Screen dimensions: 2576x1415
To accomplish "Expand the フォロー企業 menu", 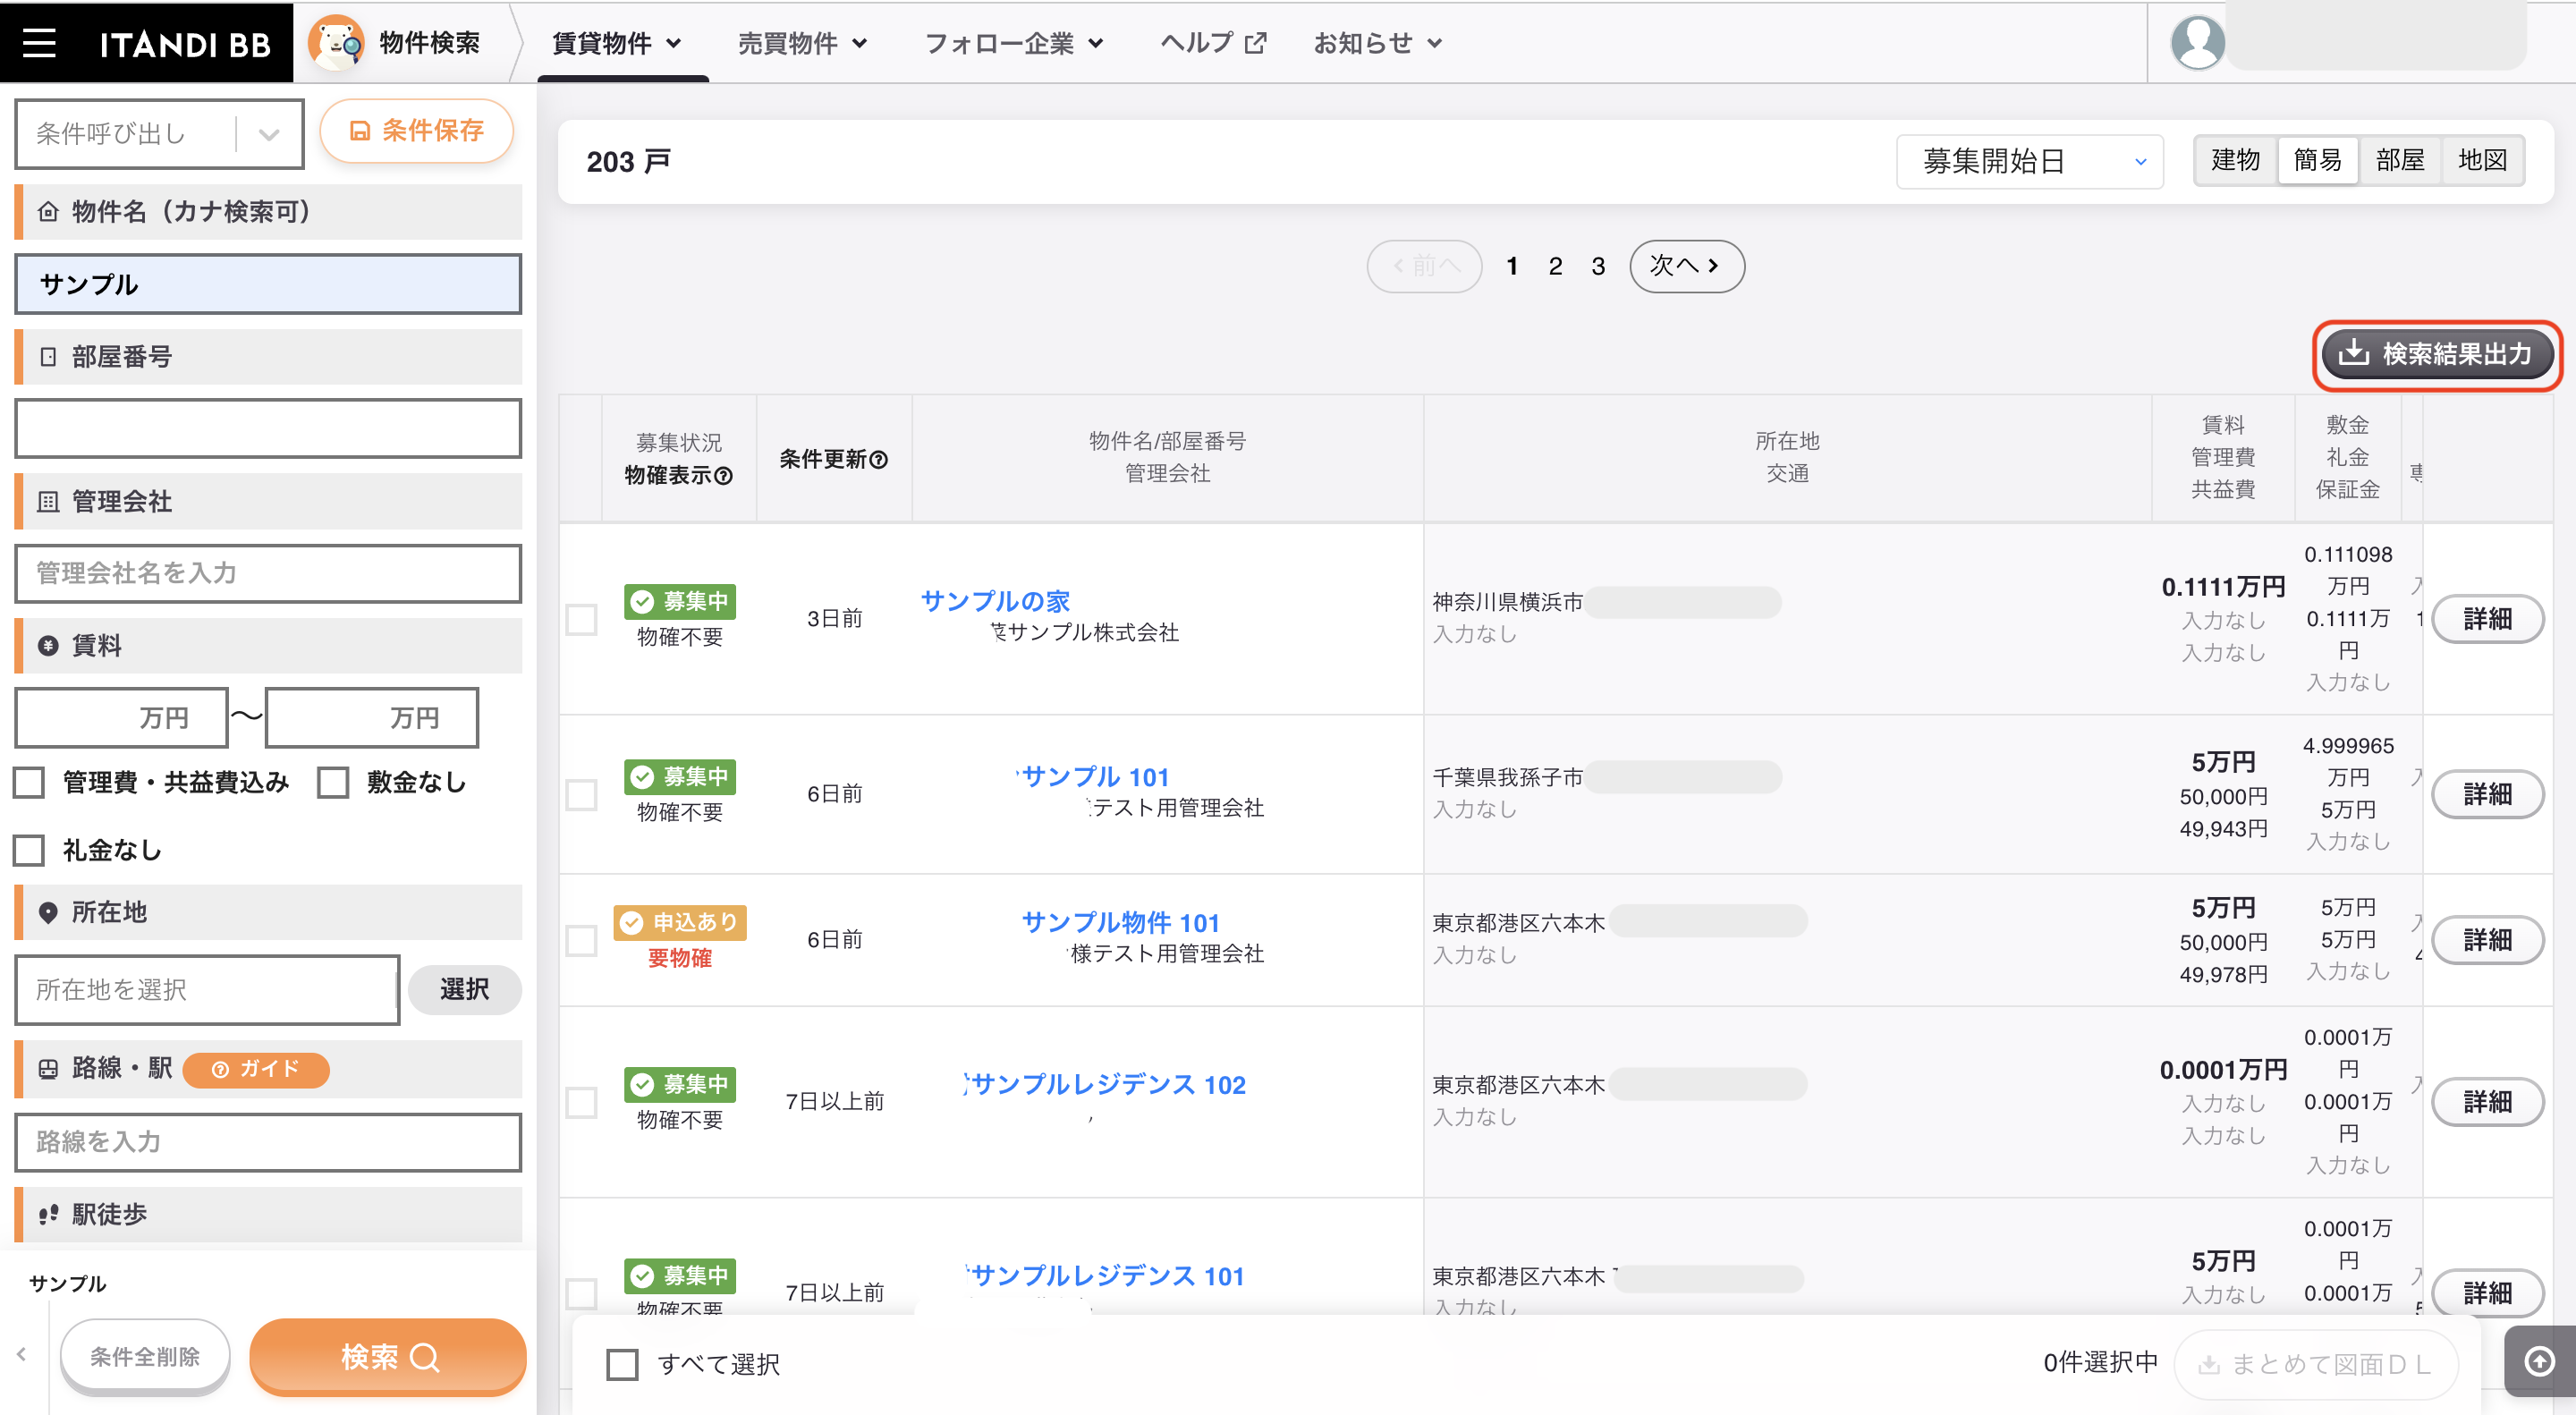I will coord(1013,43).
